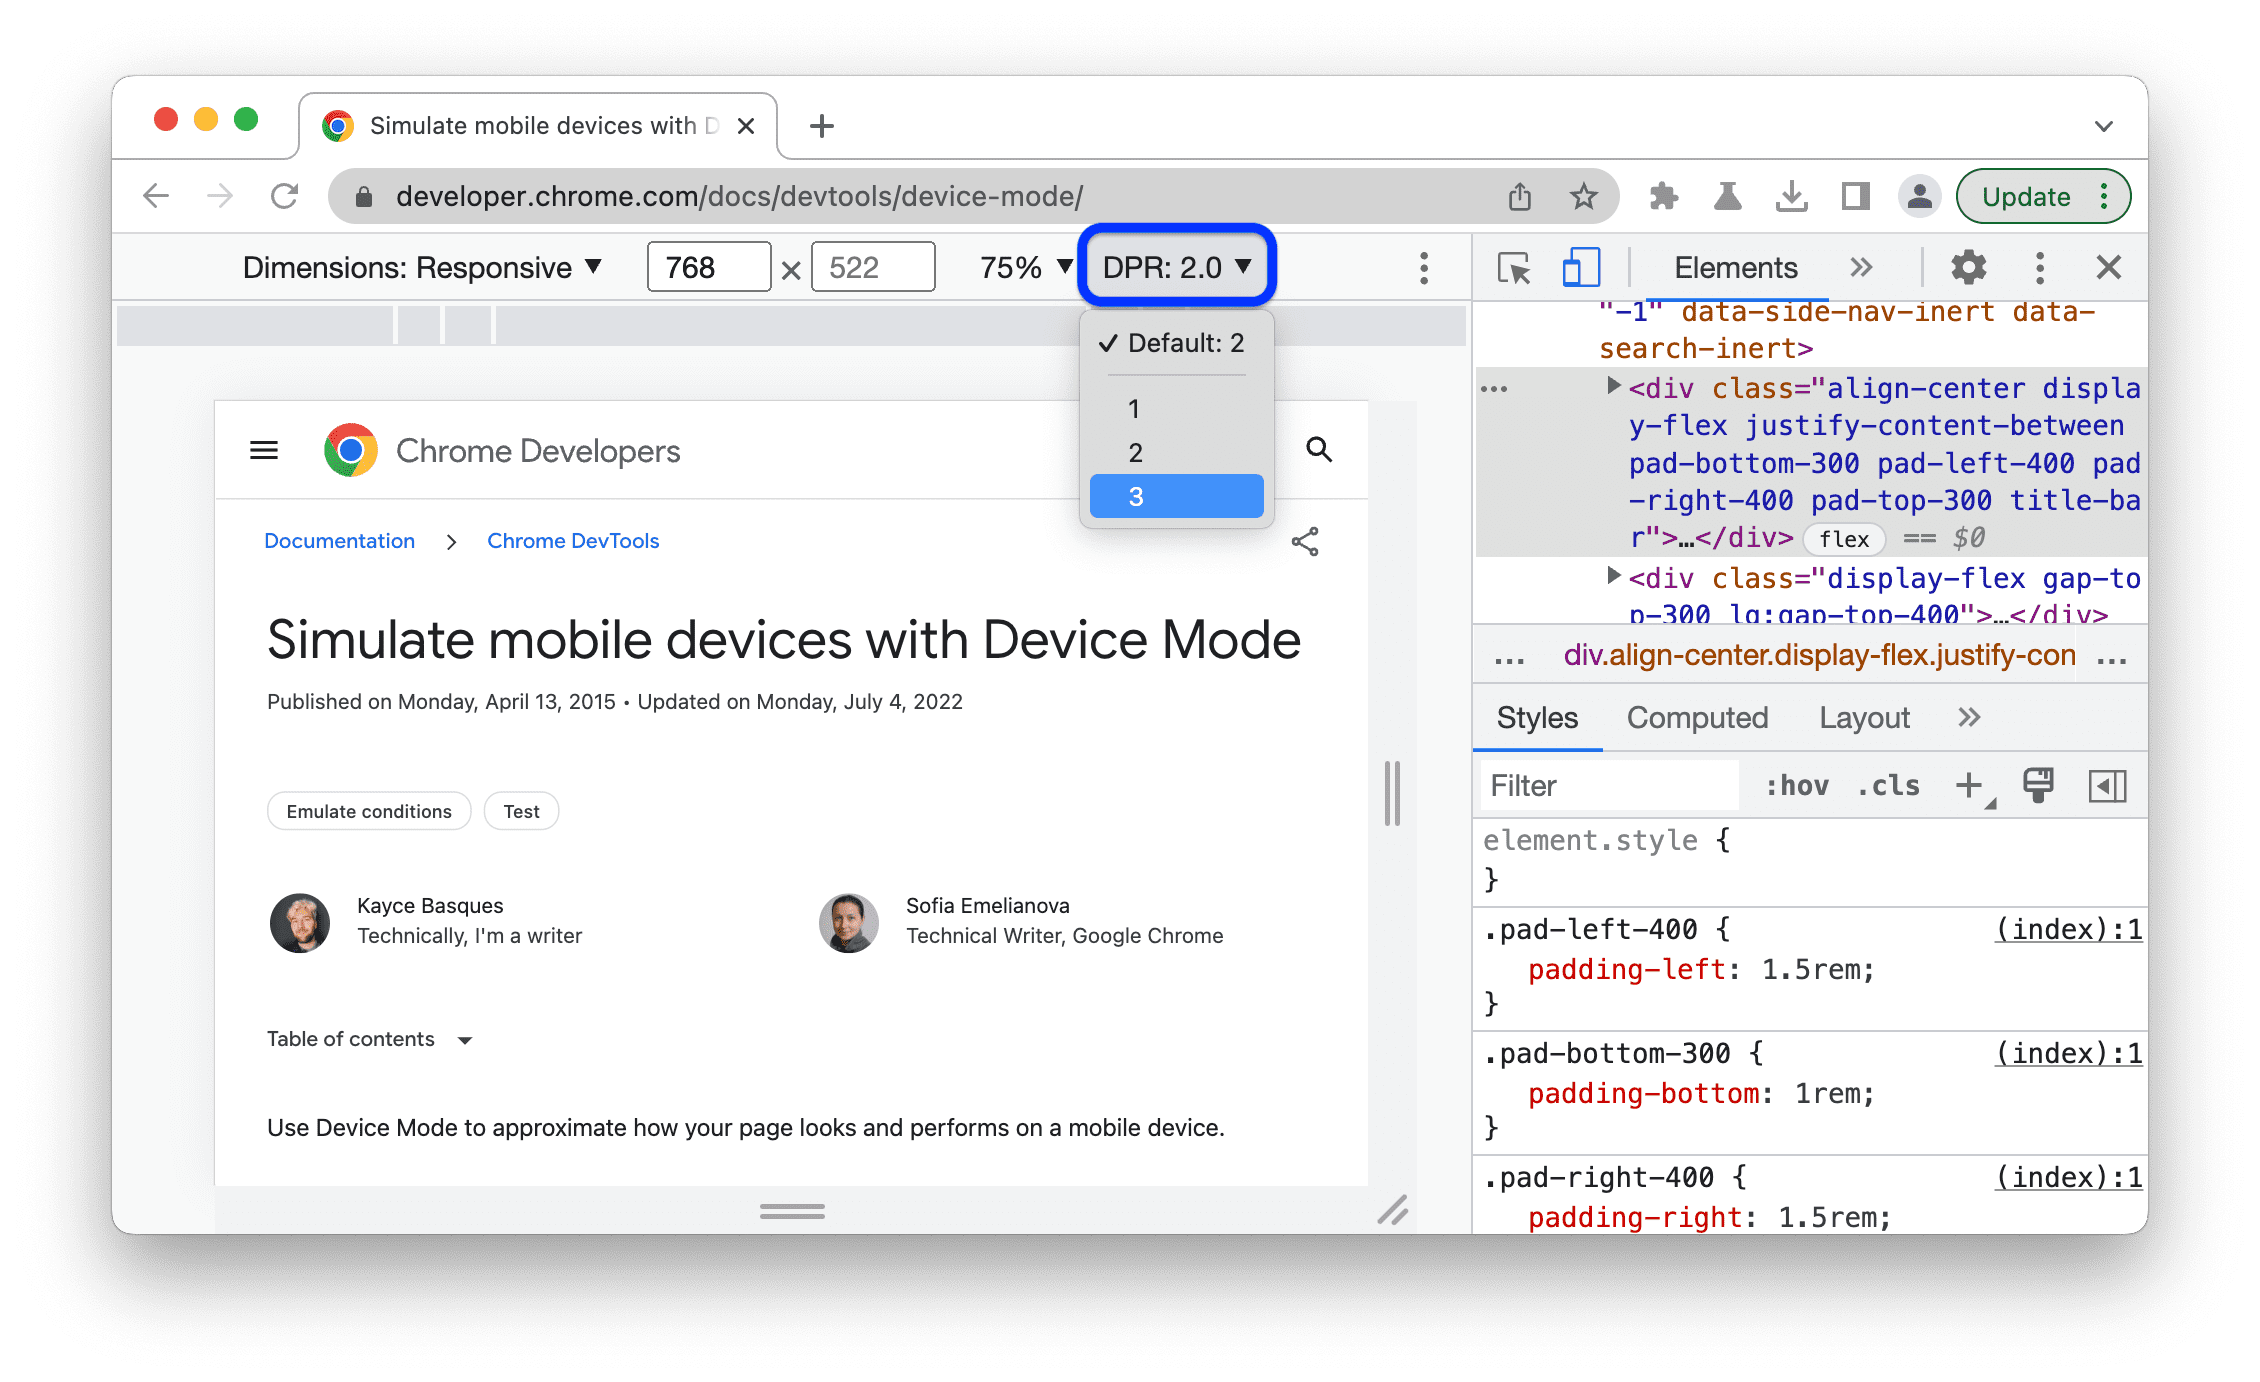Screen dimensions: 2260x1382
Task: Click the hamburger menu icon on page
Action: pyautogui.click(x=263, y=454)
